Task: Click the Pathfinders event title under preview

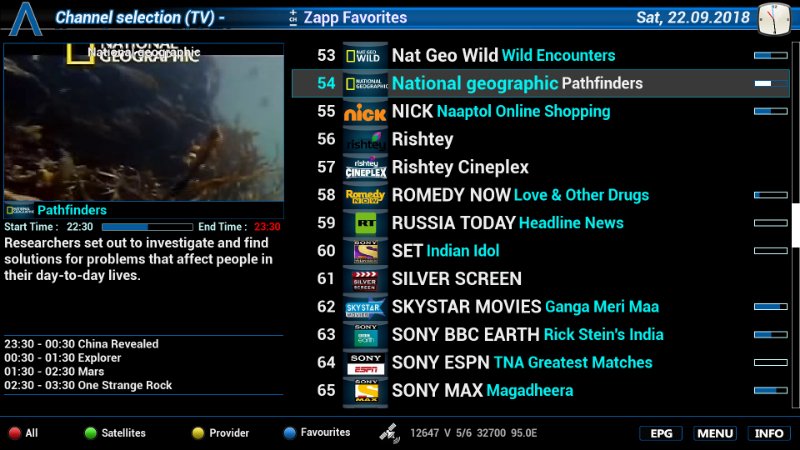Action: 72,210
